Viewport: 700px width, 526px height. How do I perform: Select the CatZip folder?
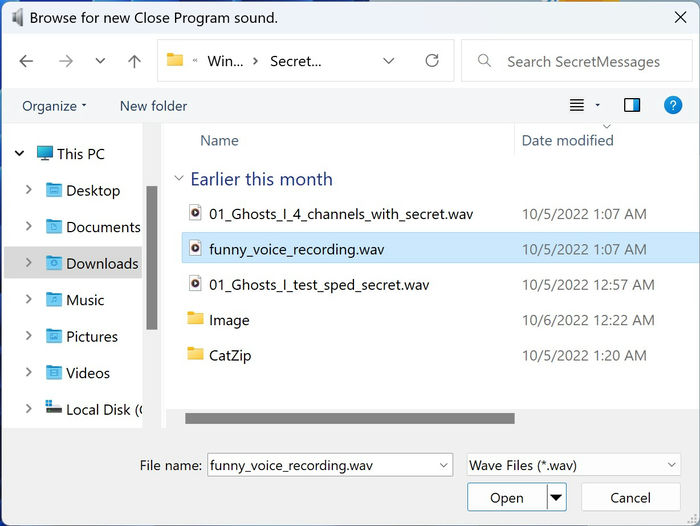click(x=230, y=356)
